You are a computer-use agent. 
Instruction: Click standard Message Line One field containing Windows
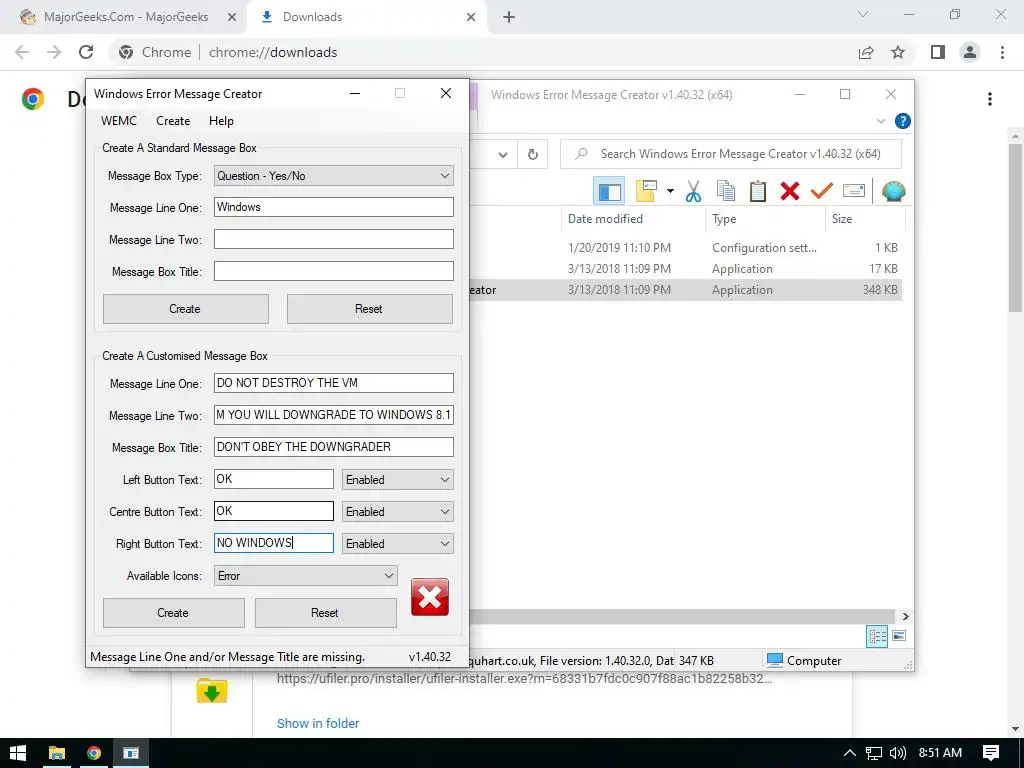click(334, 207)
